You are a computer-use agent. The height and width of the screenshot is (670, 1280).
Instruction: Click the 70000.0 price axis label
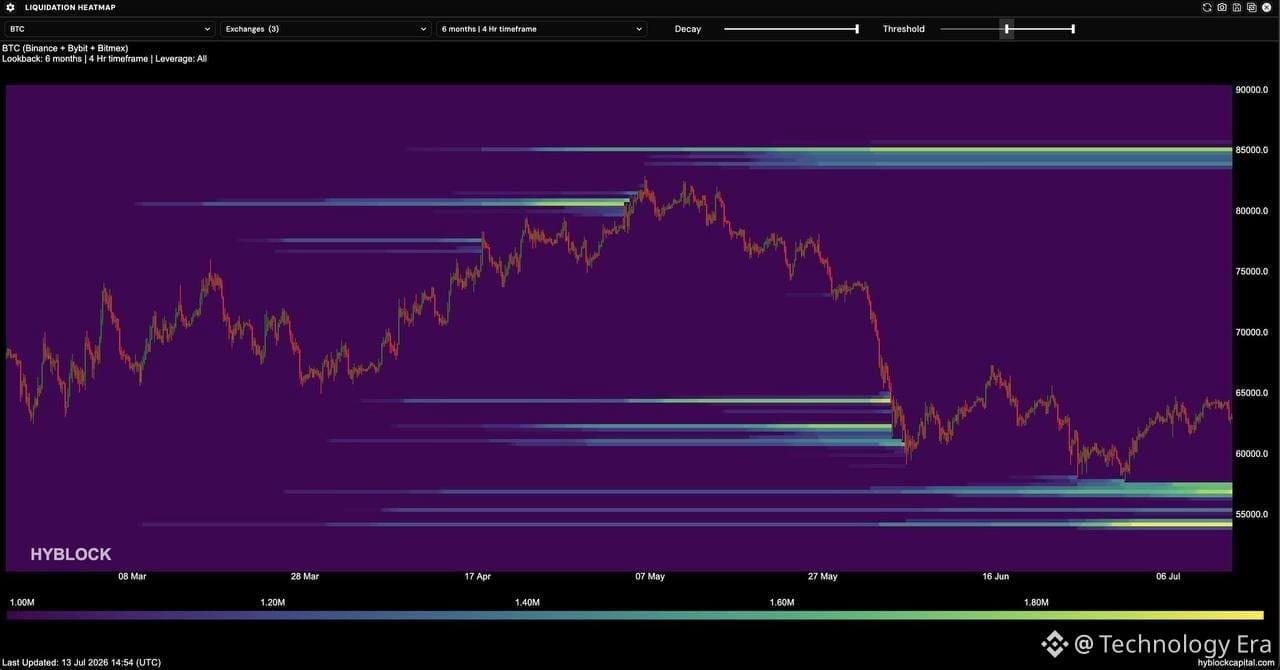[1252, 332]
